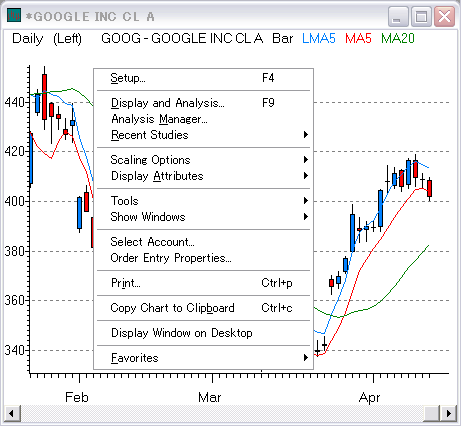Image resolution: width=461 pixels, height=426 pixels.
Task: Click the chart app icon in title bar
Action: pos(14,15)
